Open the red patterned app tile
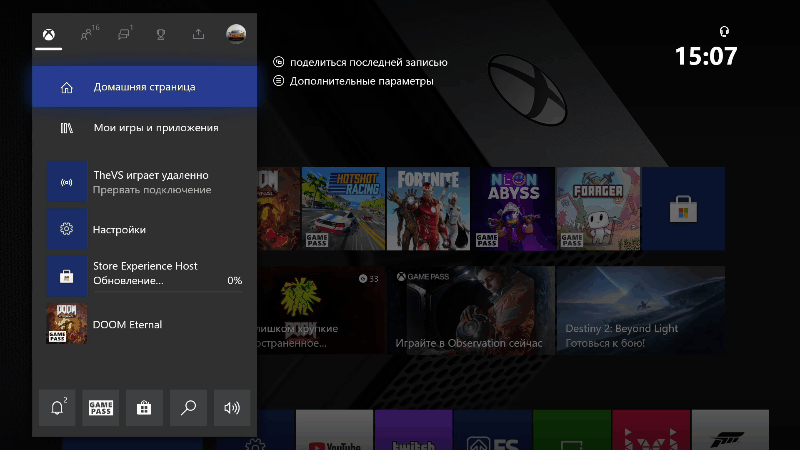This screenshot has height=450, width=800. 651,430
